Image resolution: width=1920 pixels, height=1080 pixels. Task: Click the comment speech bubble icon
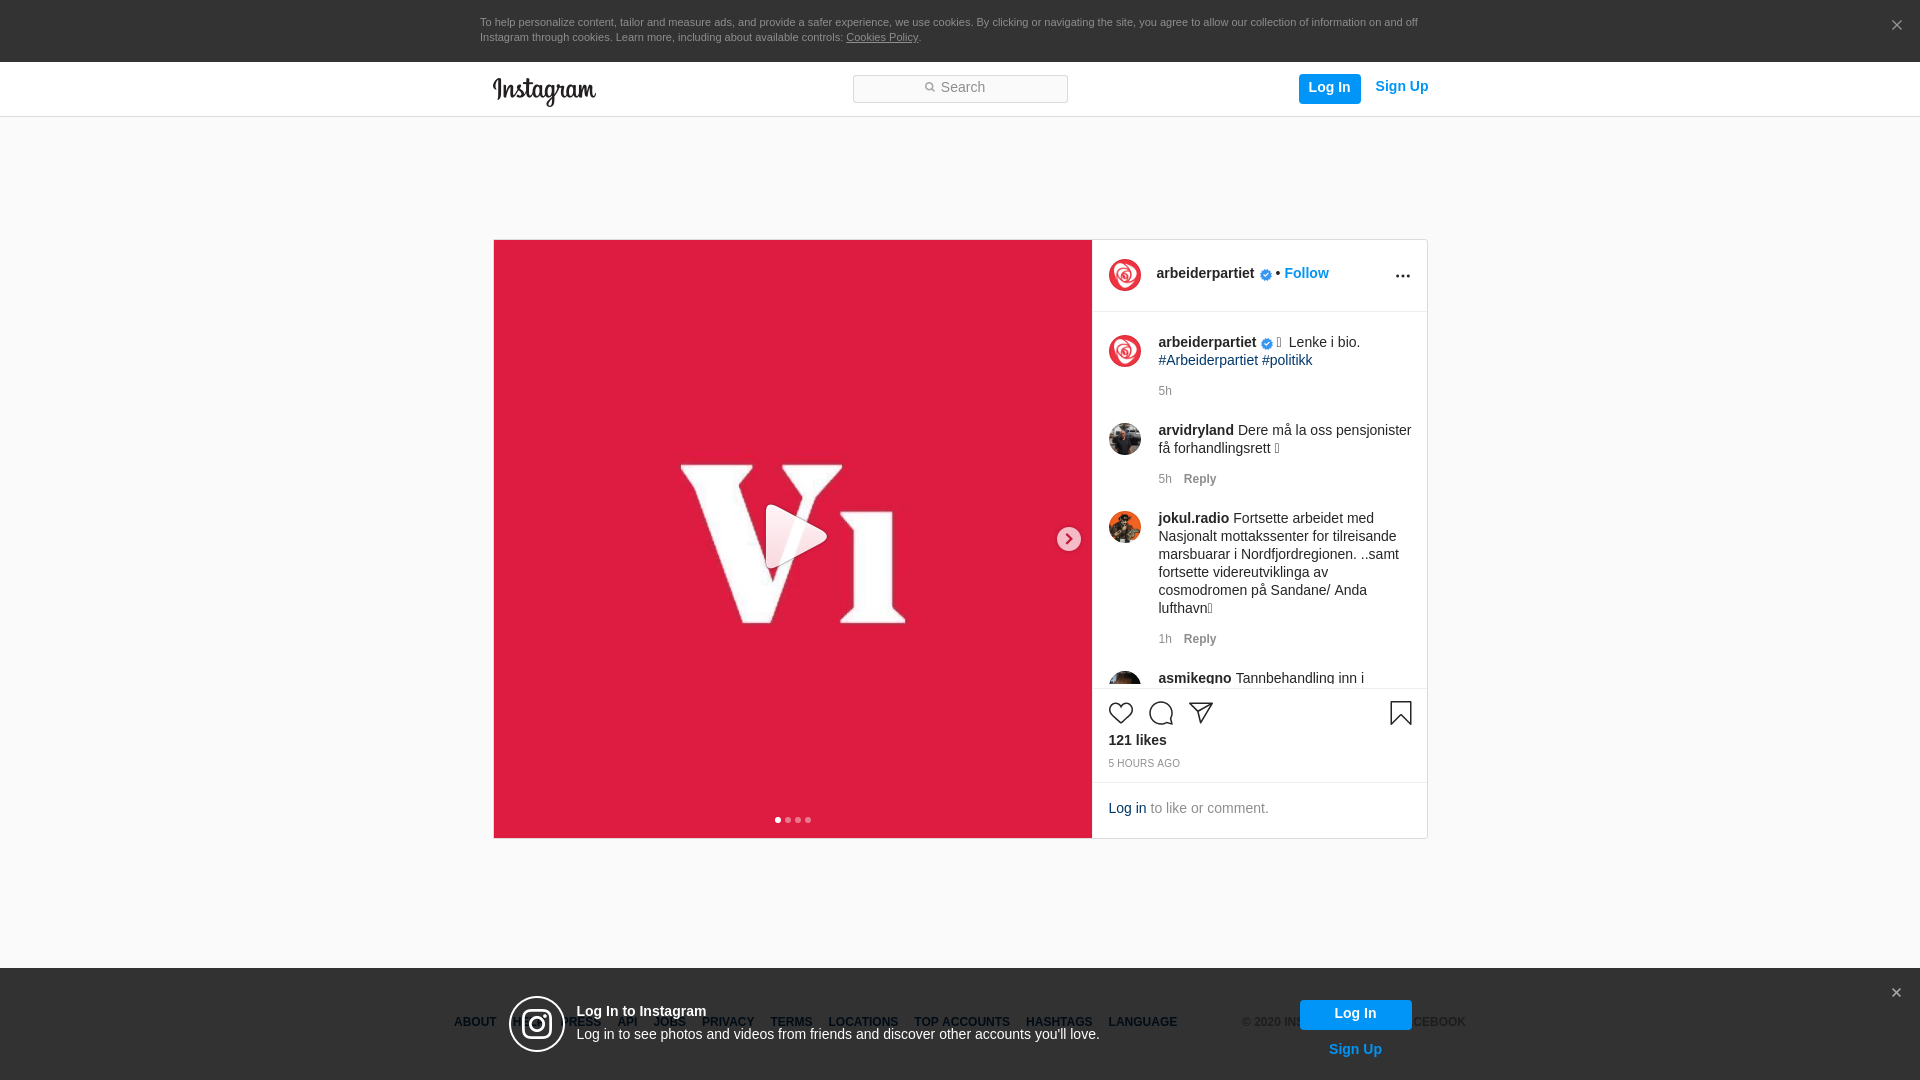[x=1160, y=713]
